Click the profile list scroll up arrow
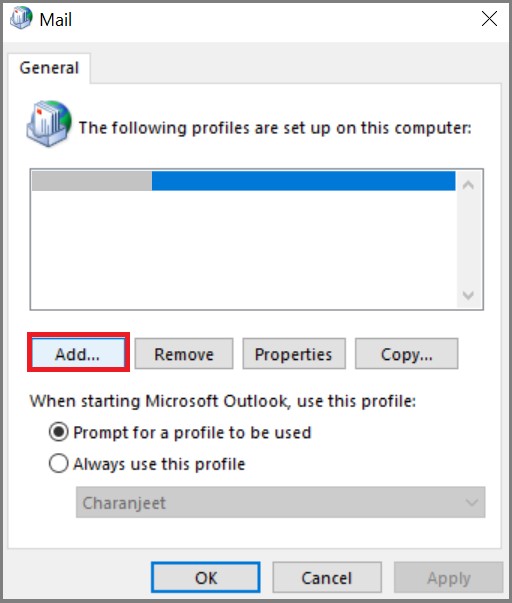The height and width of the screenshot is (603, 512). point(468,185)
